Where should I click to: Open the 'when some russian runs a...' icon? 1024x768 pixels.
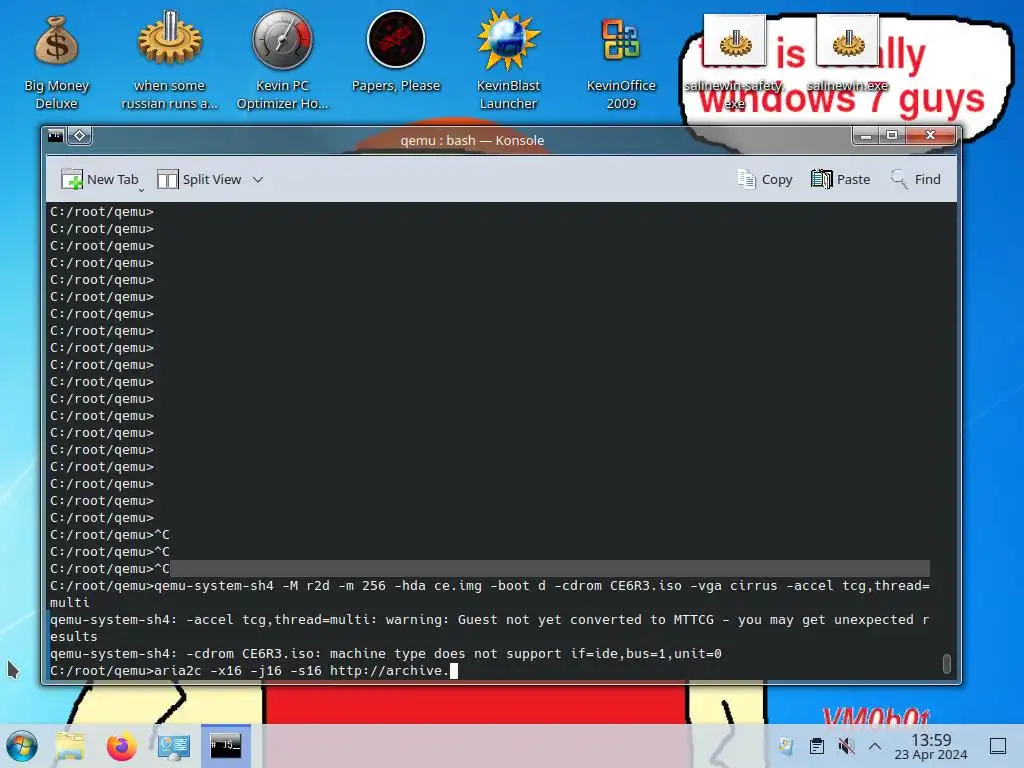click(x=169, y=62)
